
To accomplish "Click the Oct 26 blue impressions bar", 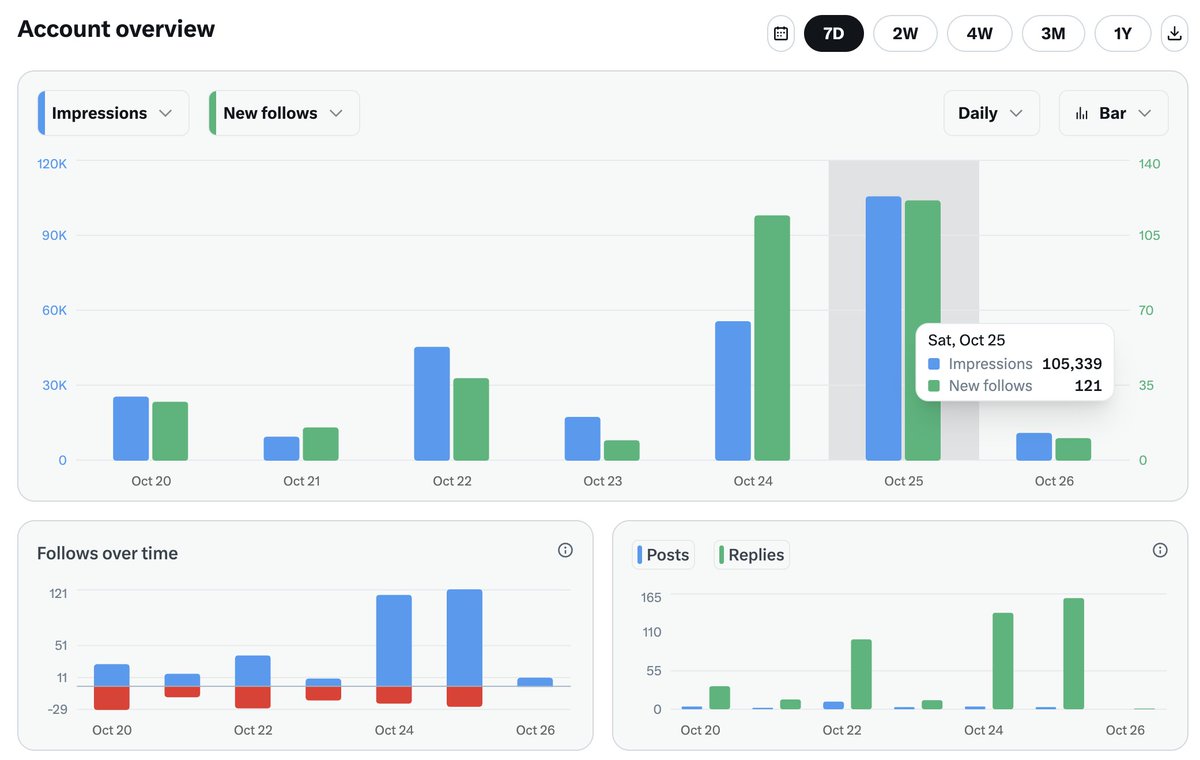I will [x=1034, y=447].
